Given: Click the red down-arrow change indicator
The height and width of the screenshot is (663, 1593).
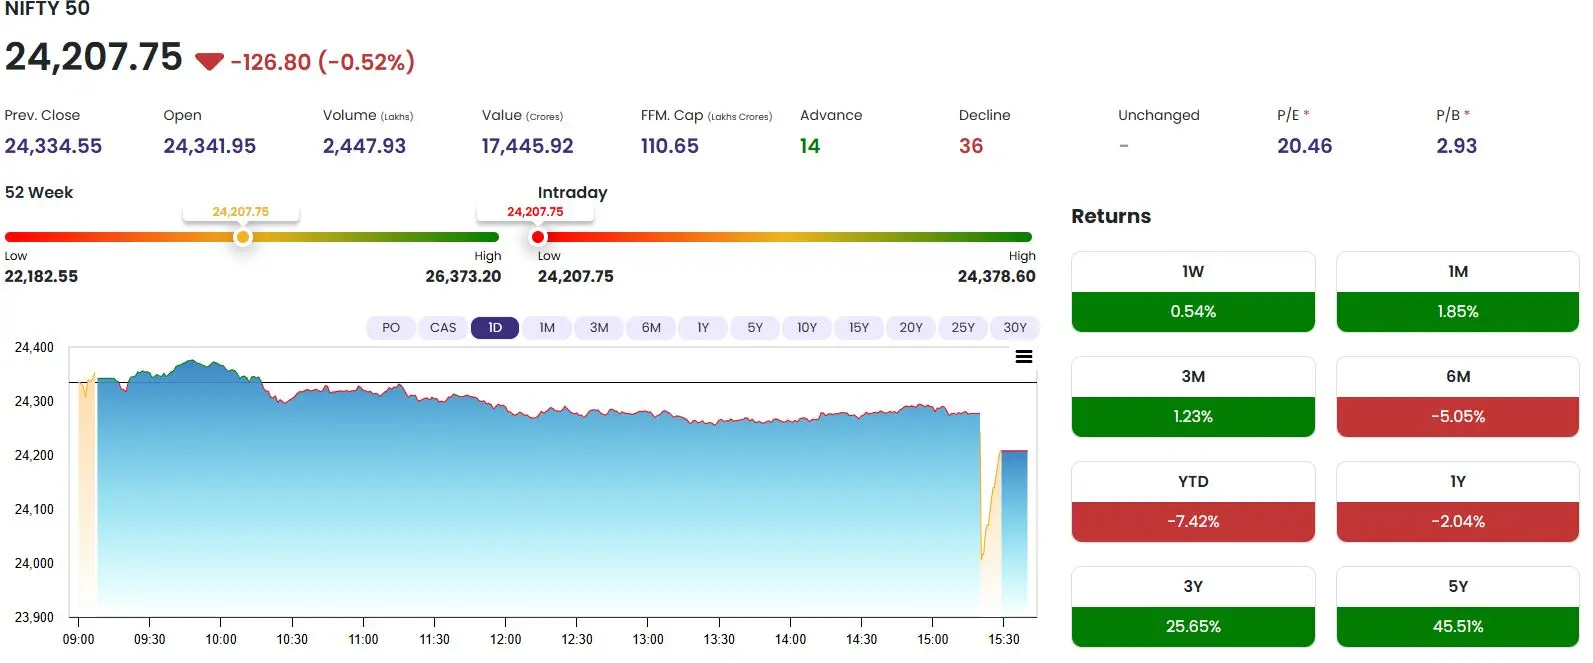Looking at the screenshot, I should (209, 62).
